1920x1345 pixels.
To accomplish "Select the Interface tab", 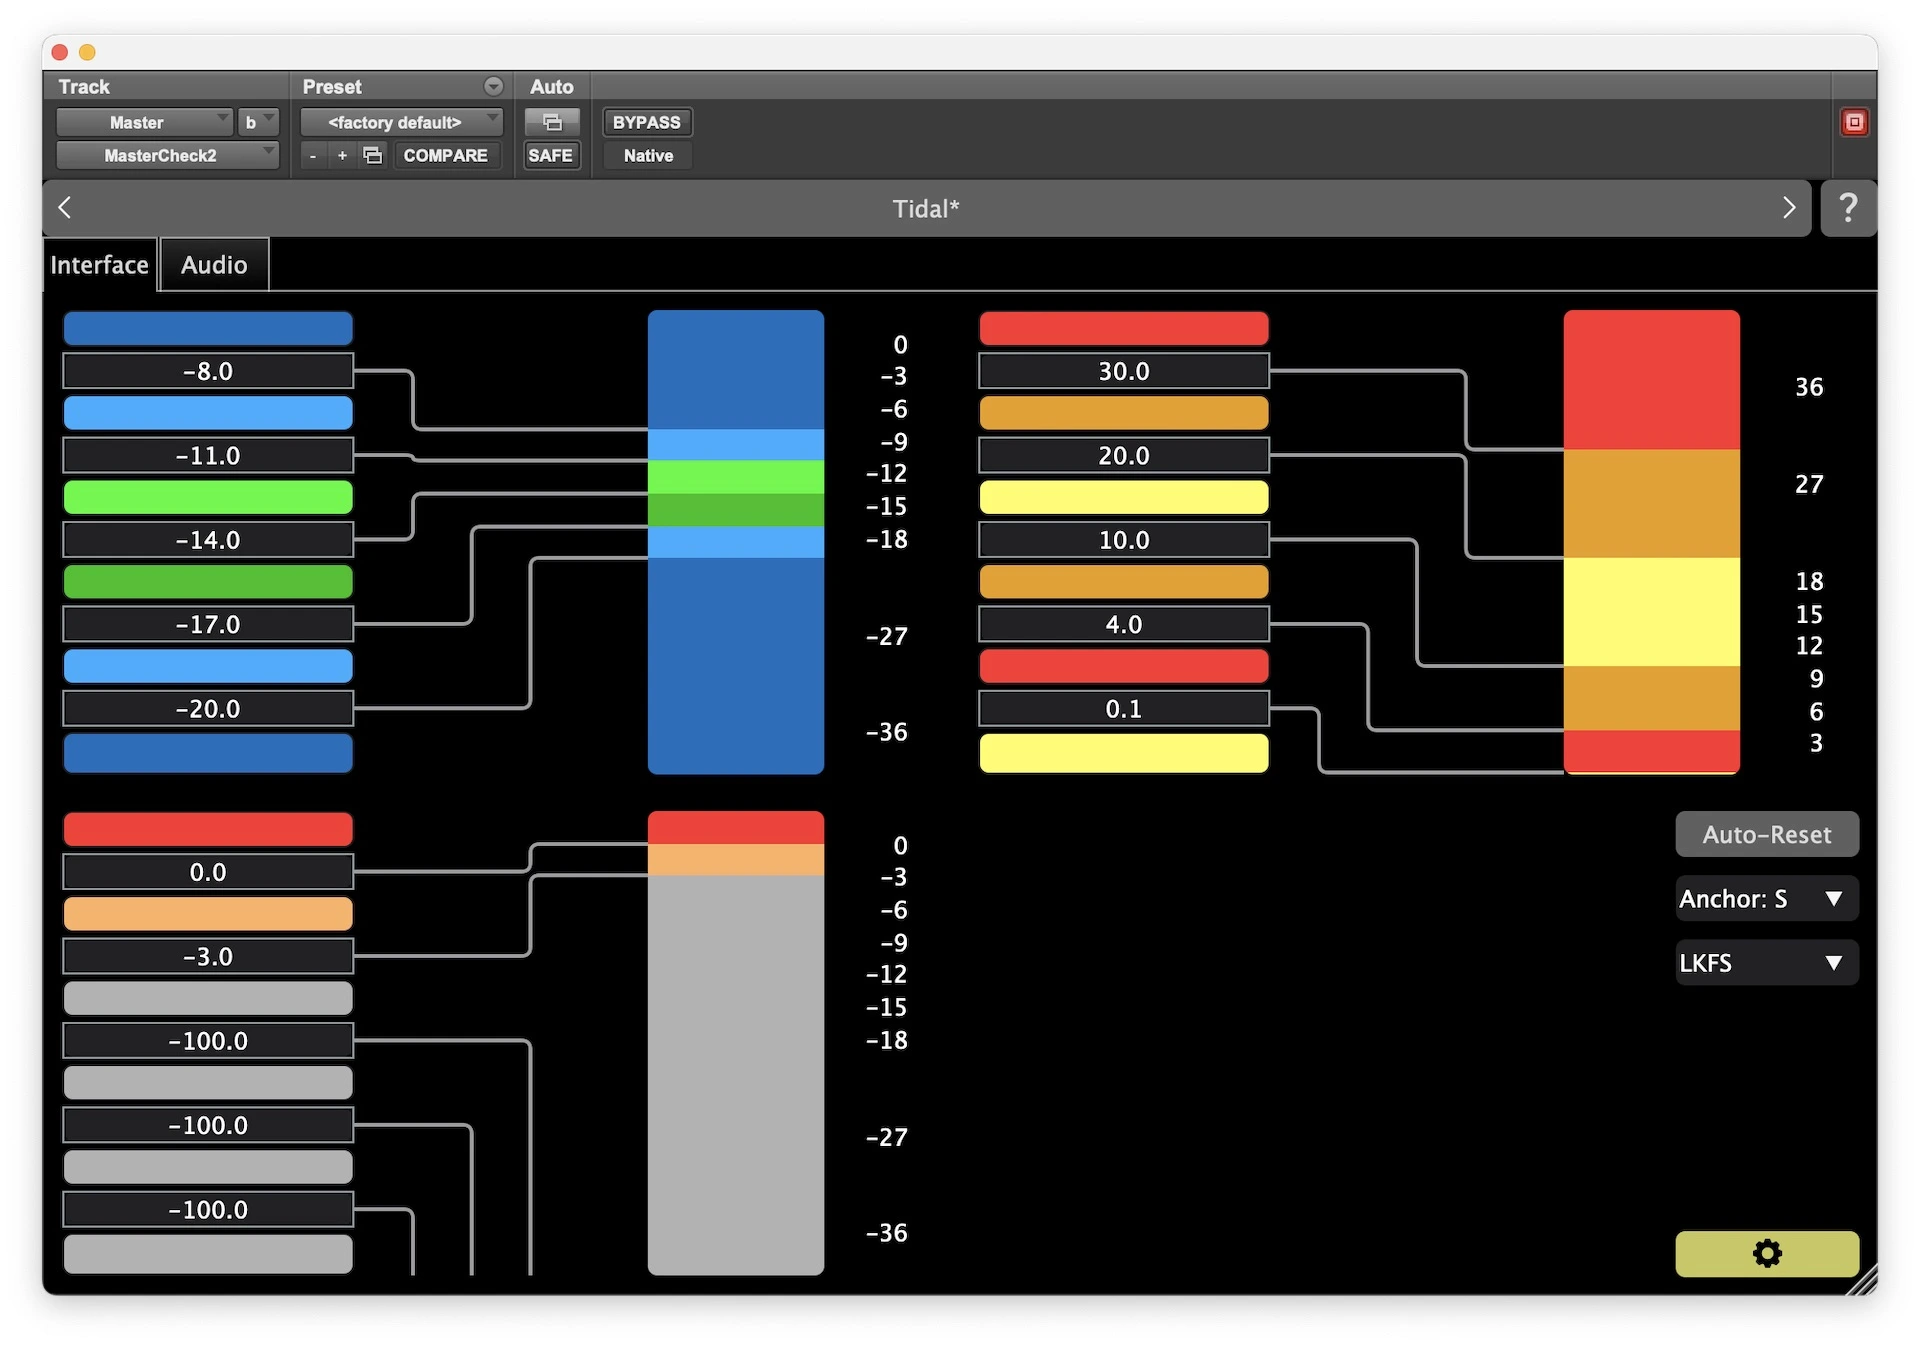I will pos(99,265).
